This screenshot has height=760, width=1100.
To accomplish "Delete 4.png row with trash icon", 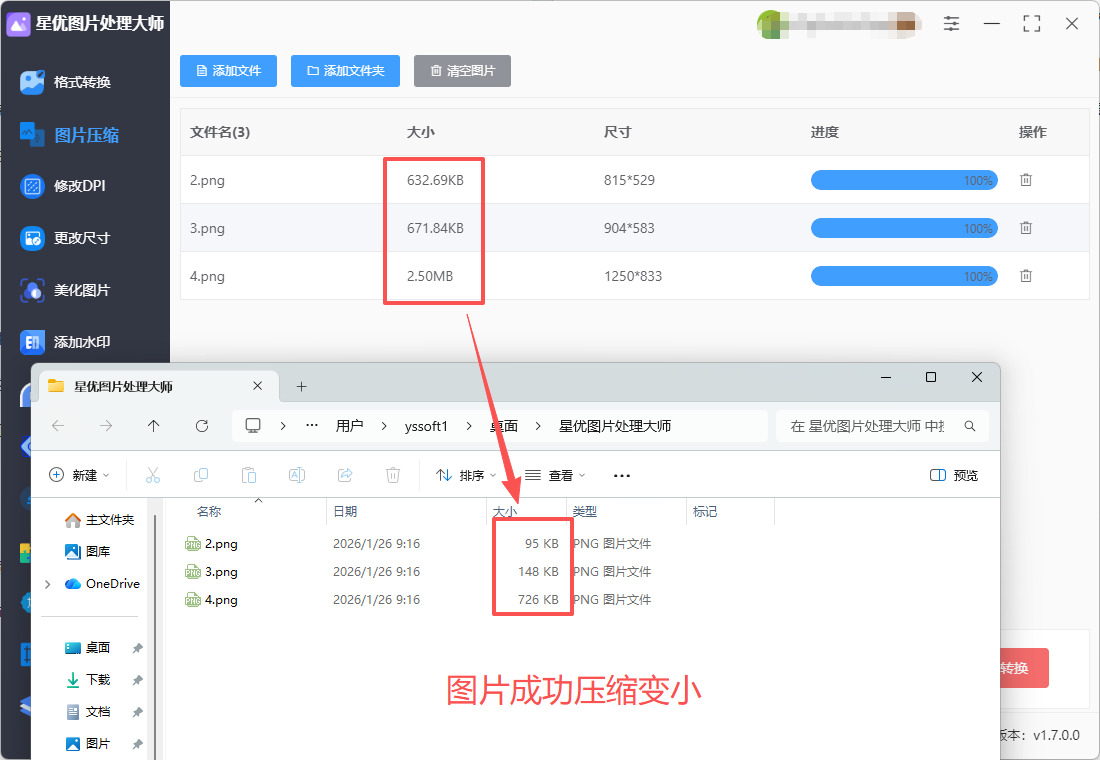I will pos(1026,276).
